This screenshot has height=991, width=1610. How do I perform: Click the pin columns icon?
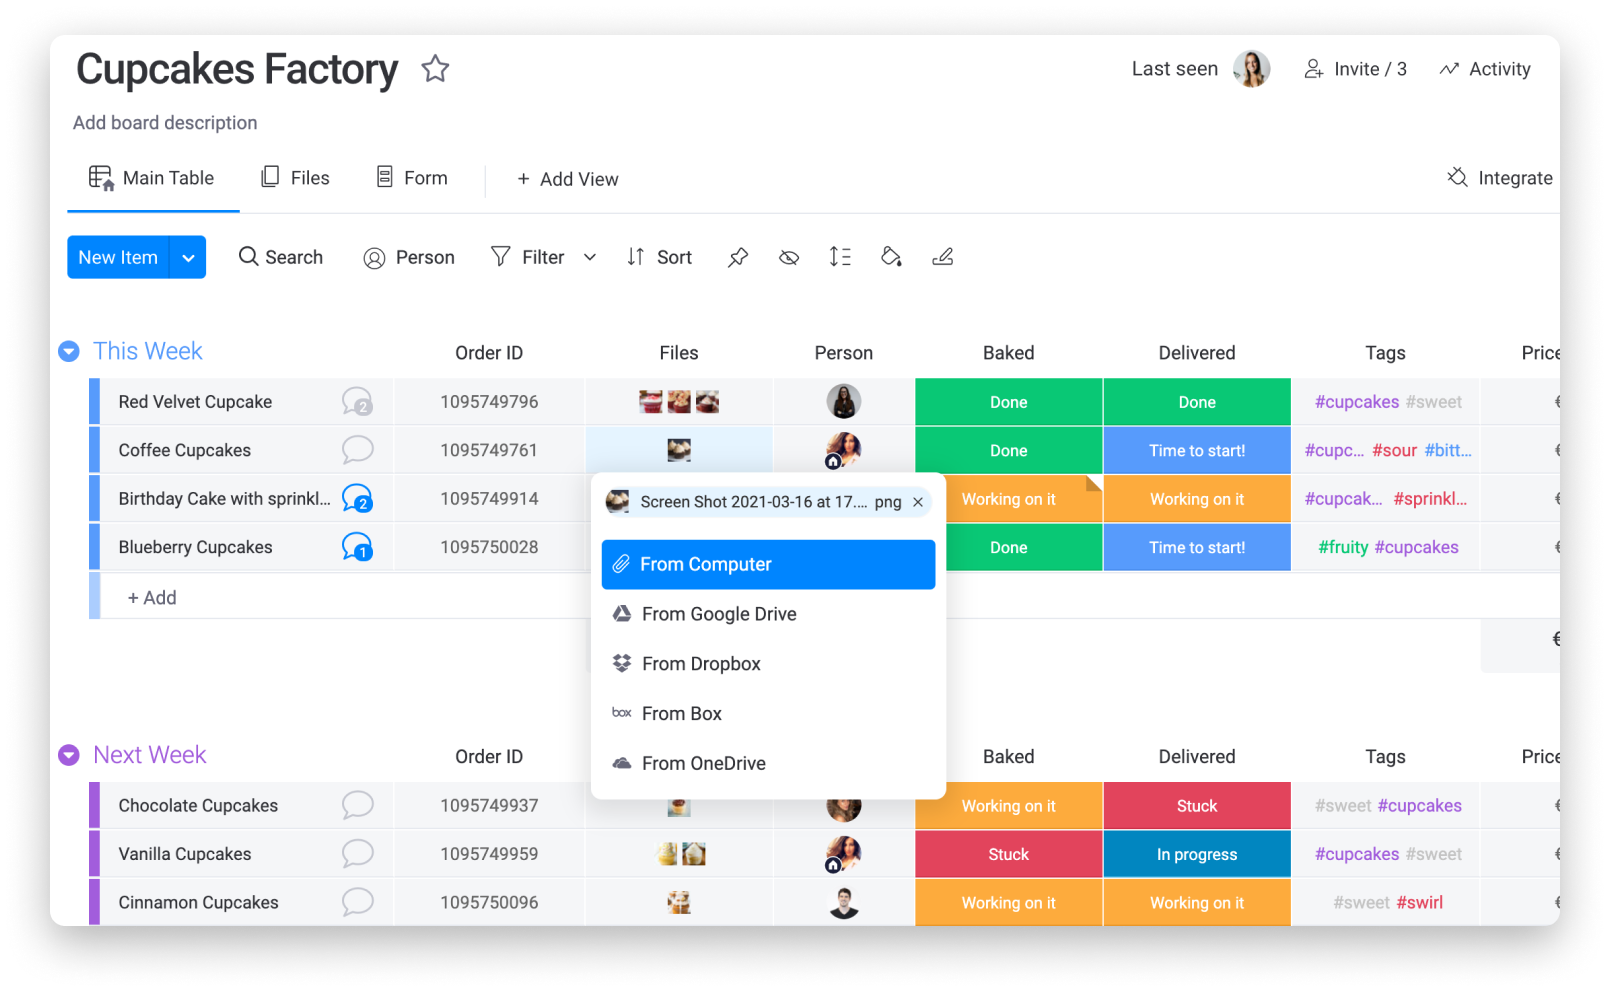738,258
